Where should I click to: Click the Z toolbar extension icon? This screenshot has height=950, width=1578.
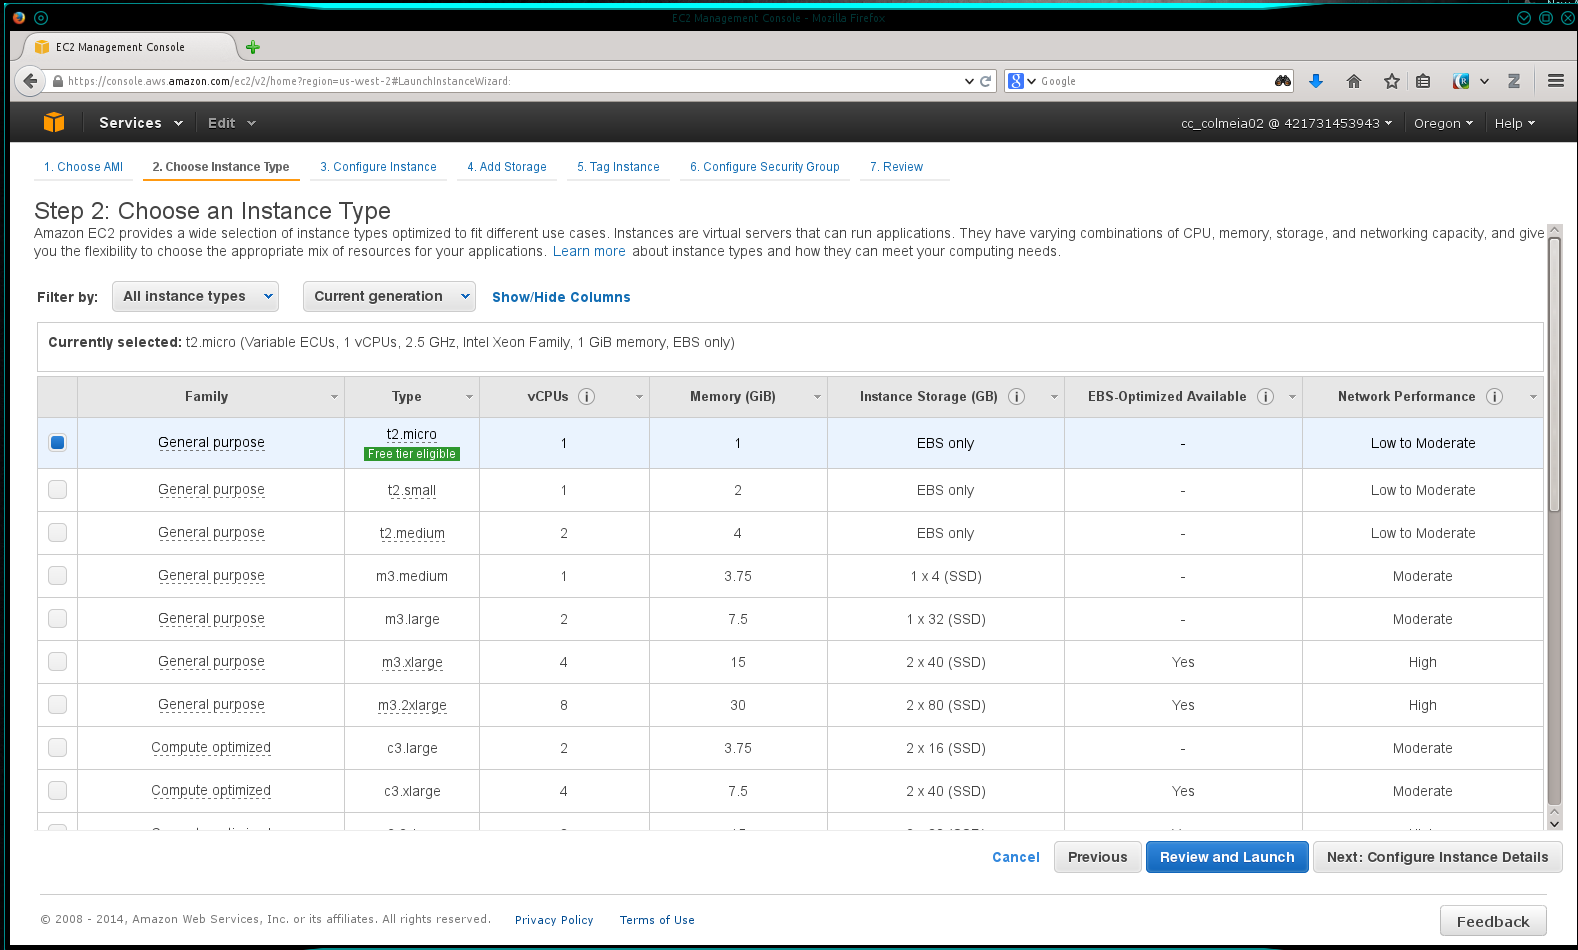point(1514,81)
